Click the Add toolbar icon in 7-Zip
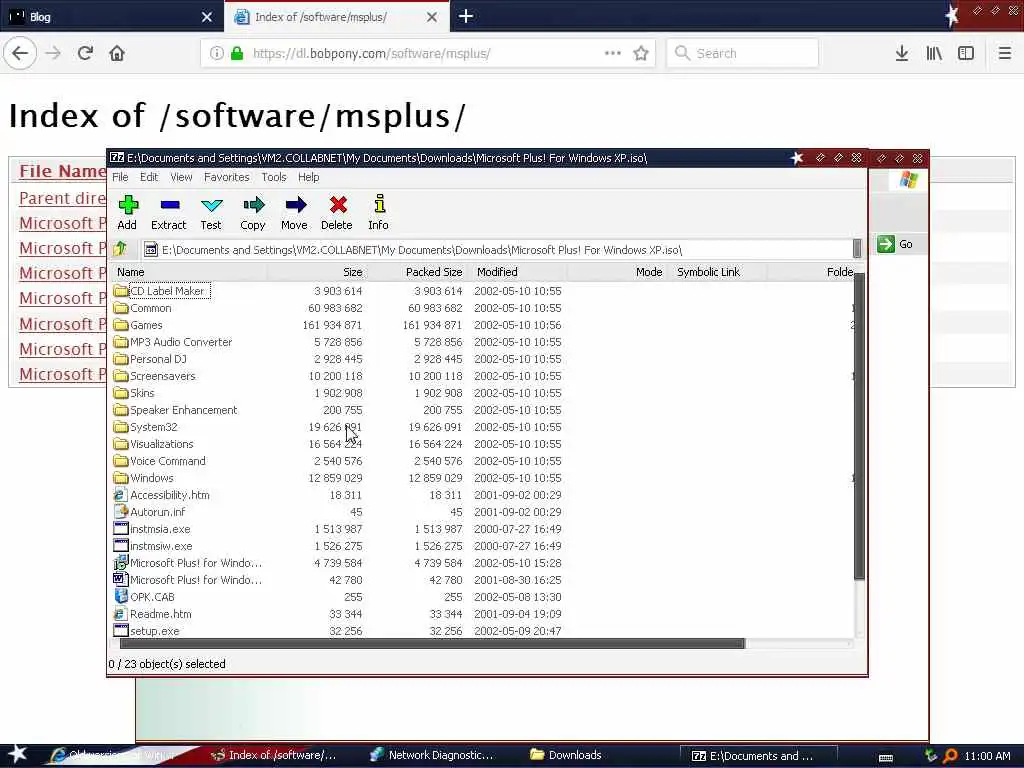This screenshot has height=768, width=1024. coord(127,212)
